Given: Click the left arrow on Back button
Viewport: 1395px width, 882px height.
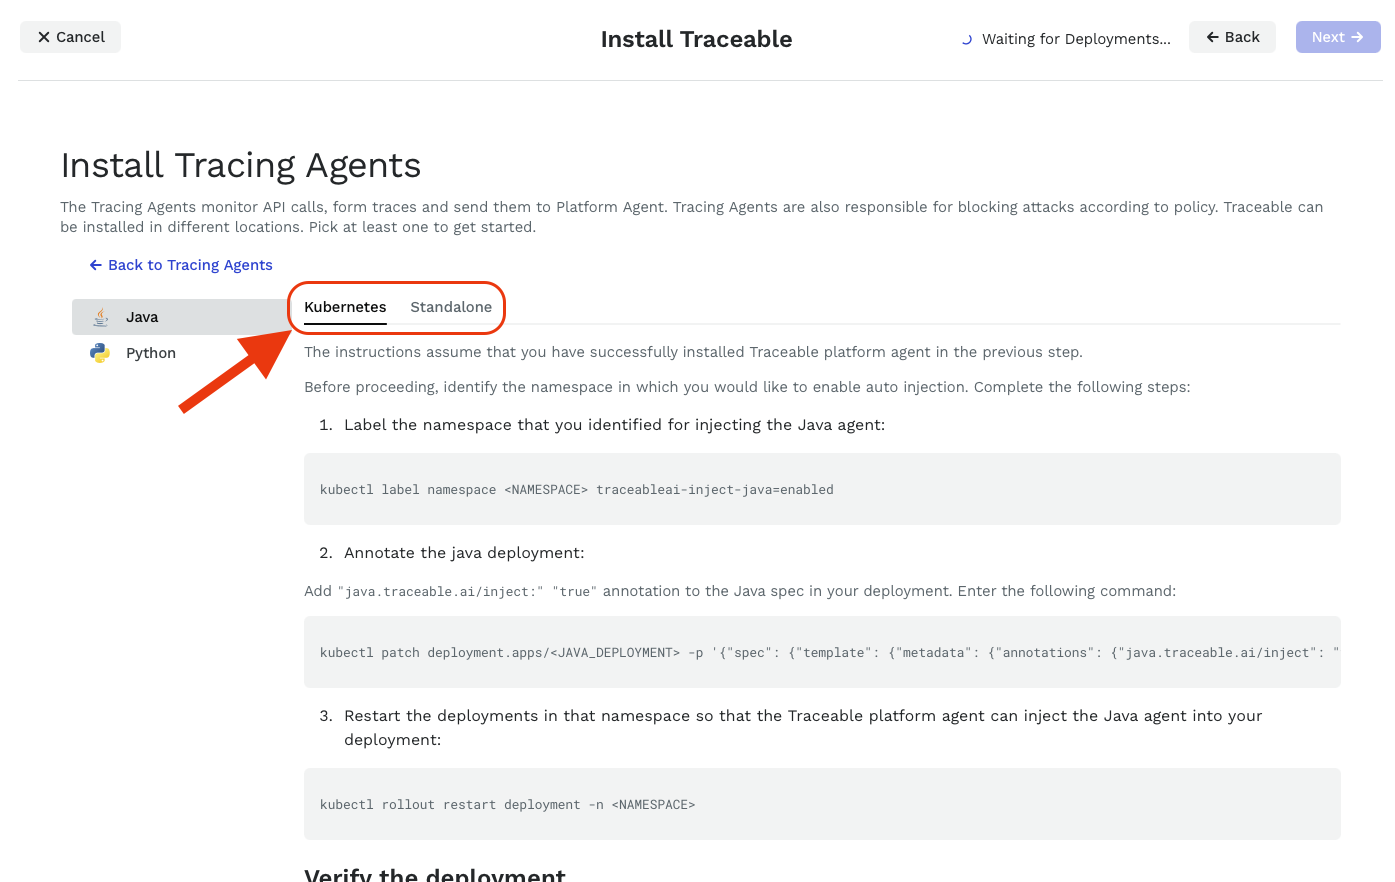Looking at the screenshot, I should pos(1212,37).
